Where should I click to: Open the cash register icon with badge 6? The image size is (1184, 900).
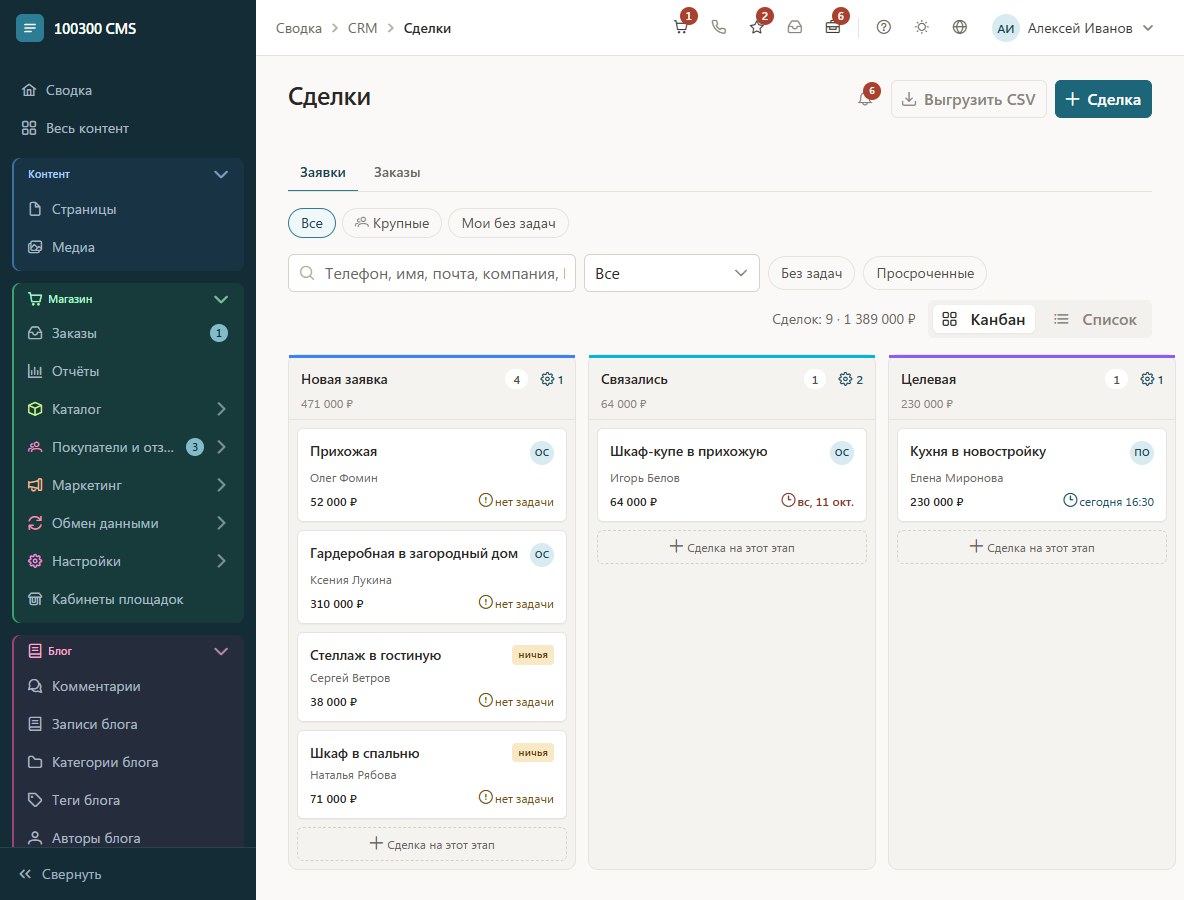(833, 27)
